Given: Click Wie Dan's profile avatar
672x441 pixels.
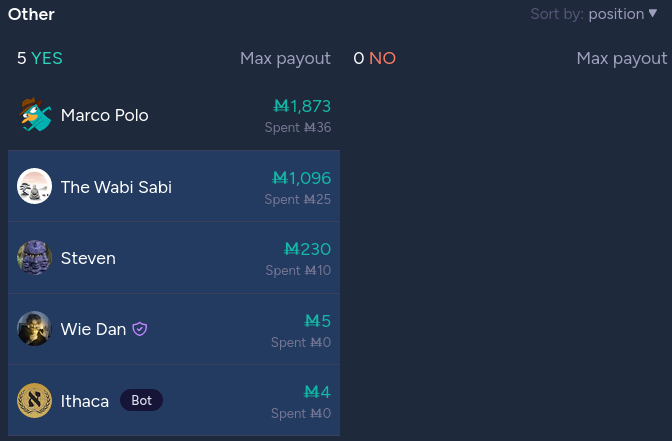Looking at the screenshot, I should (x=34, y=329).
